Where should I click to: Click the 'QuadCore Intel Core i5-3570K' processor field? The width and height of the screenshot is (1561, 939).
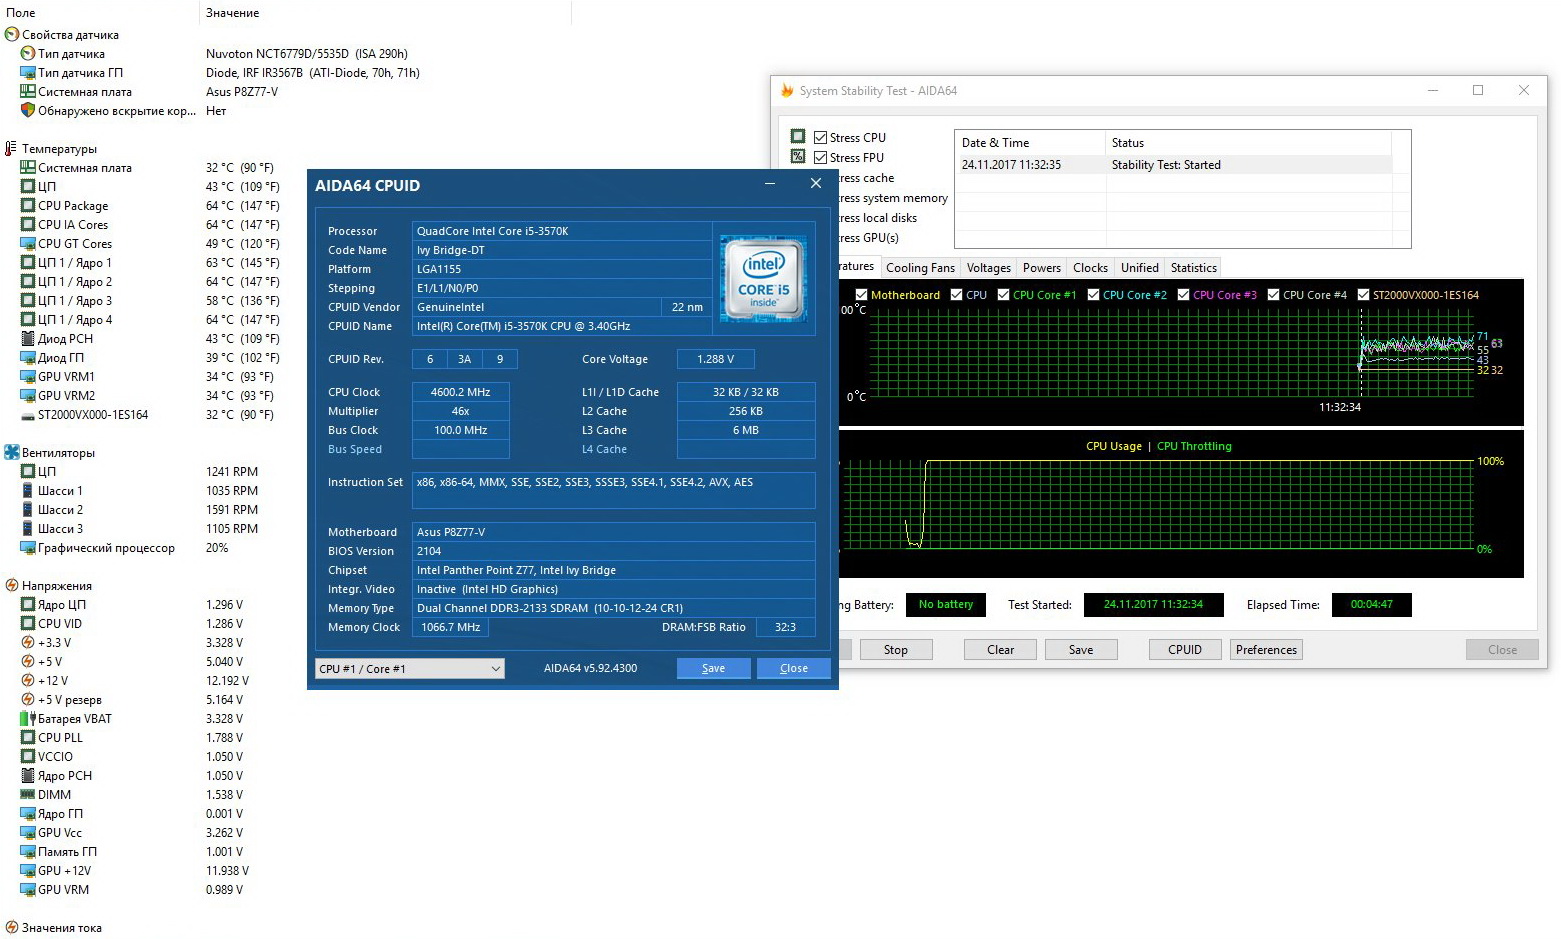tap(562, 231)
